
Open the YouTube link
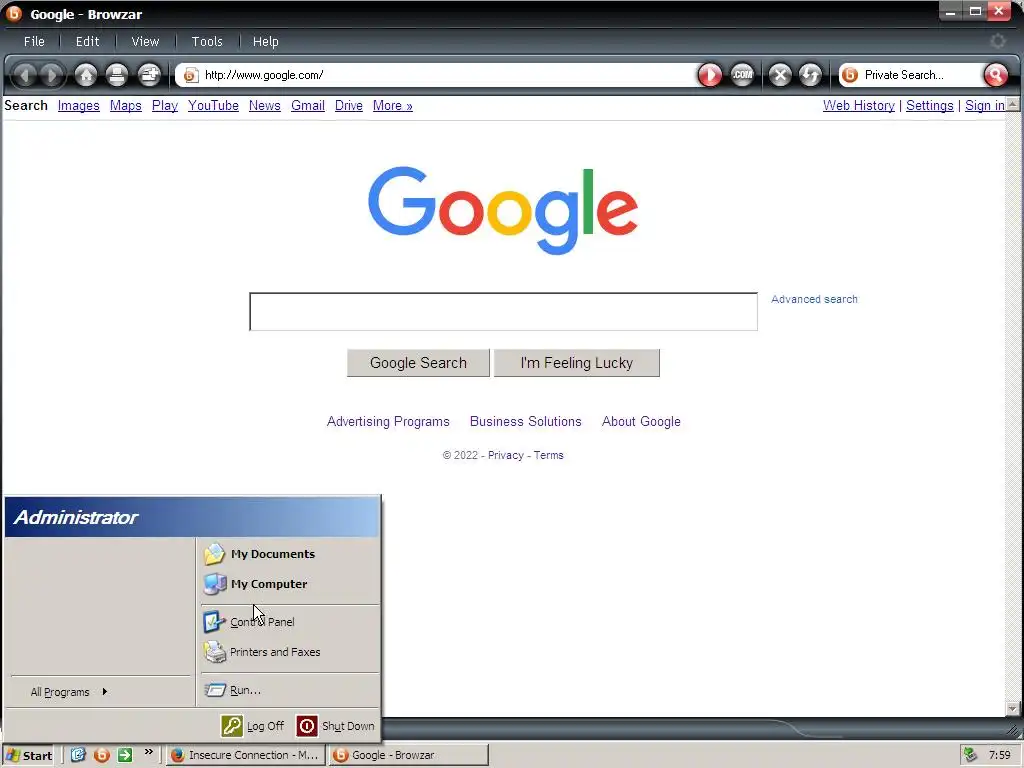click(x=213, y=106)
